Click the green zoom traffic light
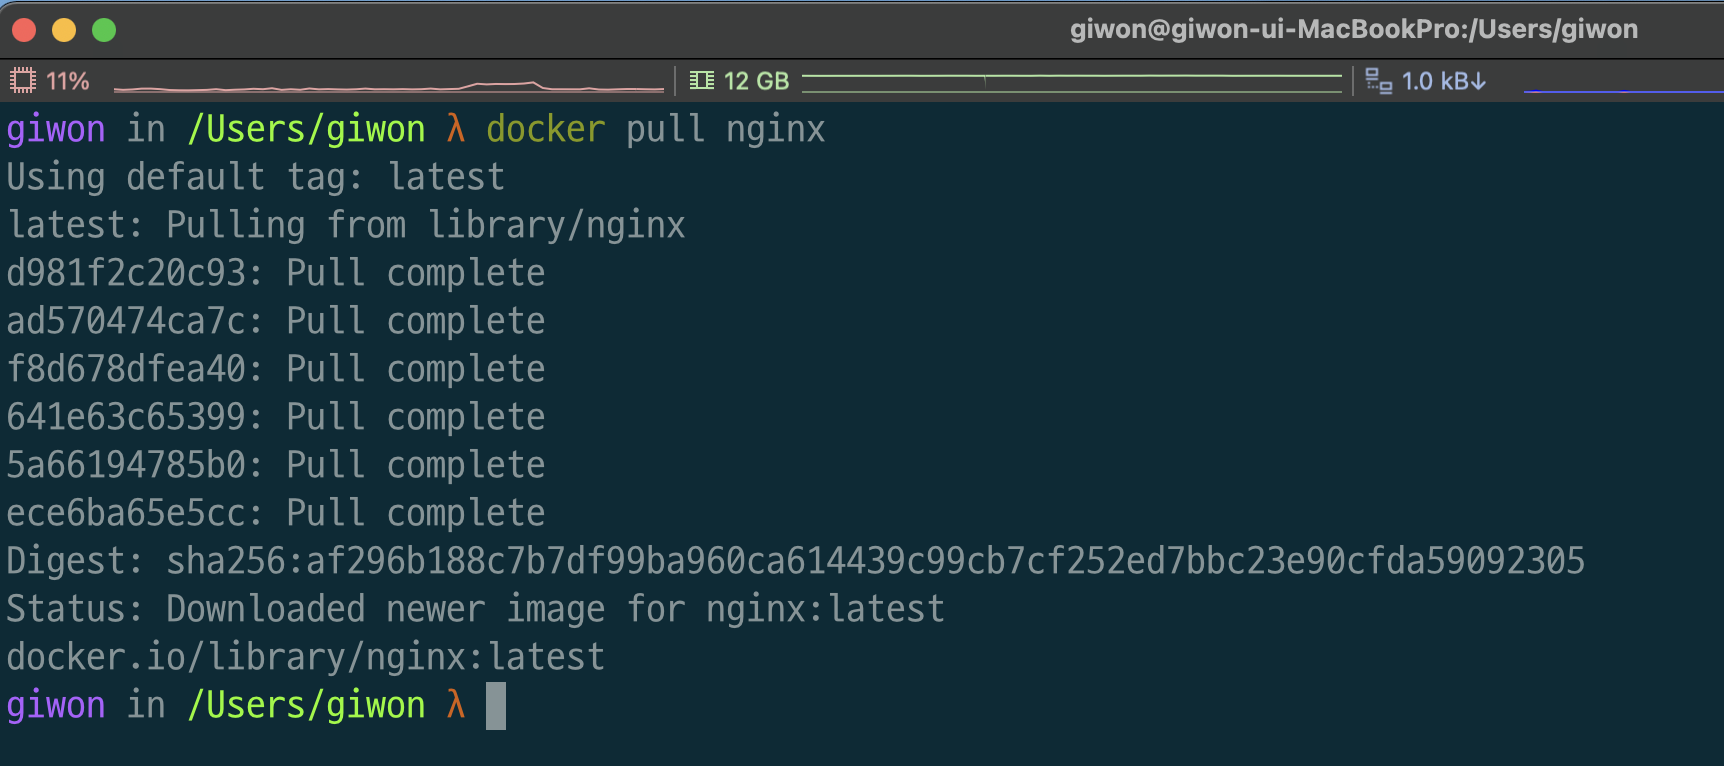The height and width of the screenshot is (766, 1724). click(104, 30)
